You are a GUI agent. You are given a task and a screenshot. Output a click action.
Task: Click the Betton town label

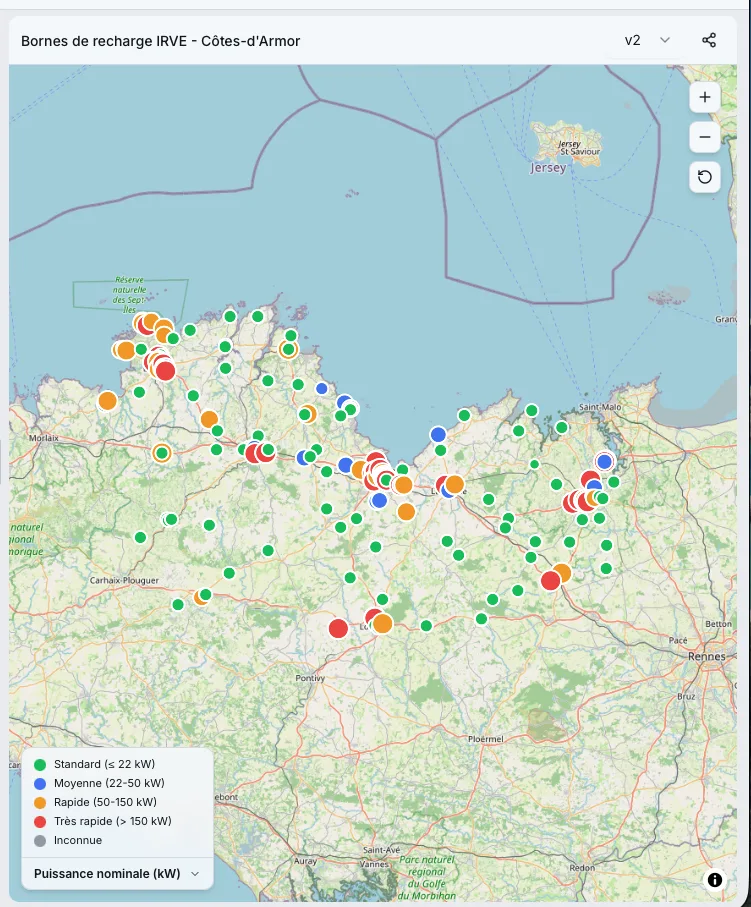[719, 624]
